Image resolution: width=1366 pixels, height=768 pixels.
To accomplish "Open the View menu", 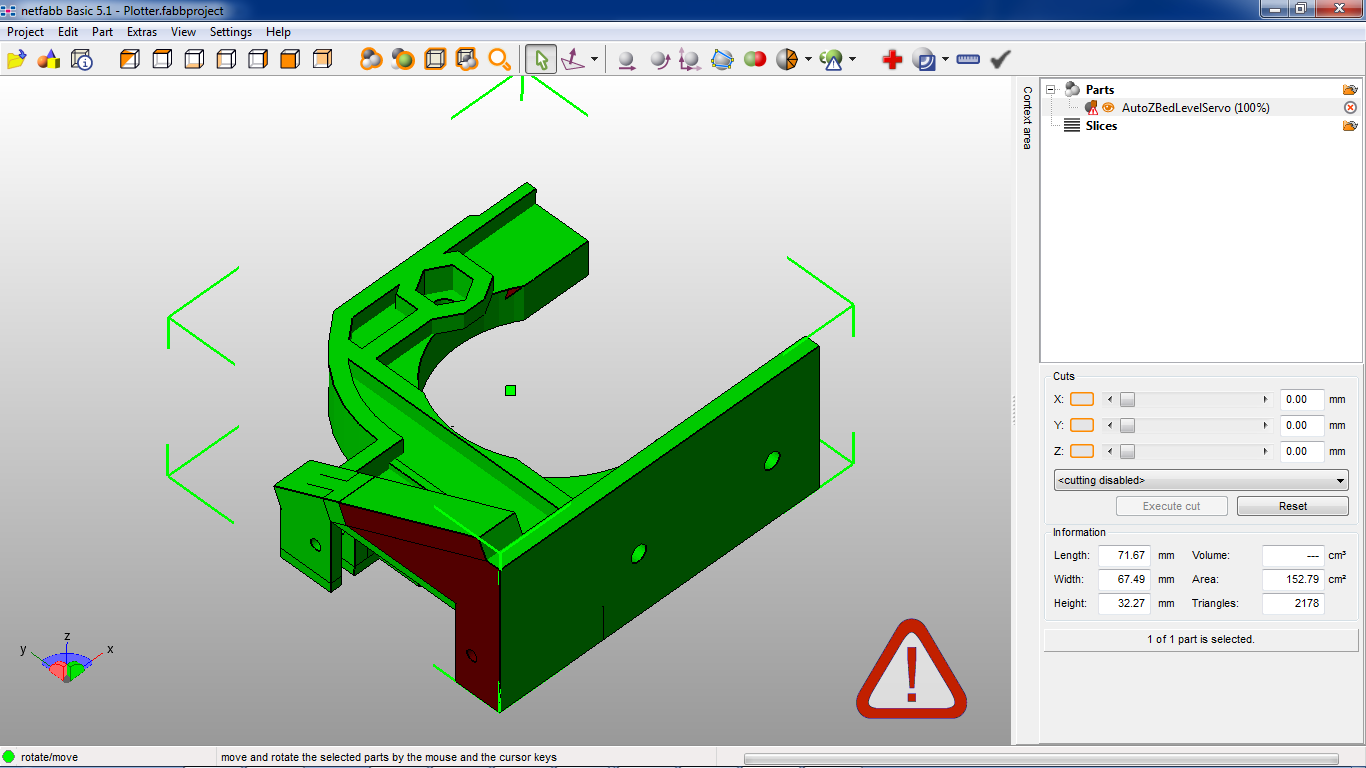I will (183, 32).
